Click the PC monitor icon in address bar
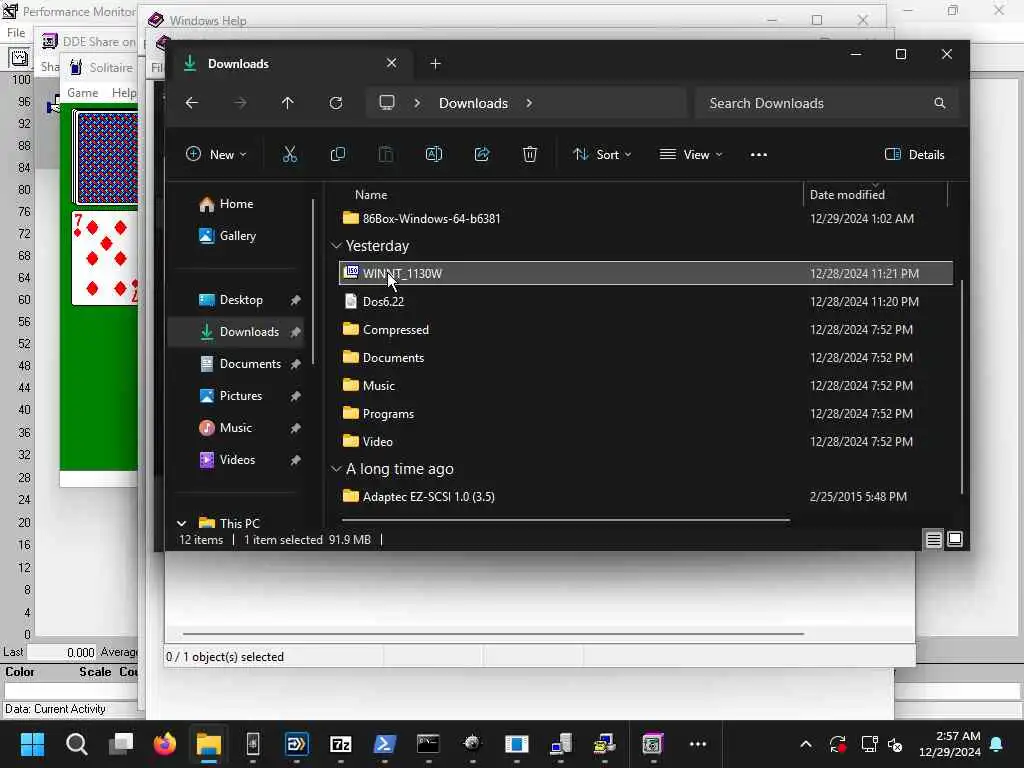1024x768 pixels. point(387,103)
